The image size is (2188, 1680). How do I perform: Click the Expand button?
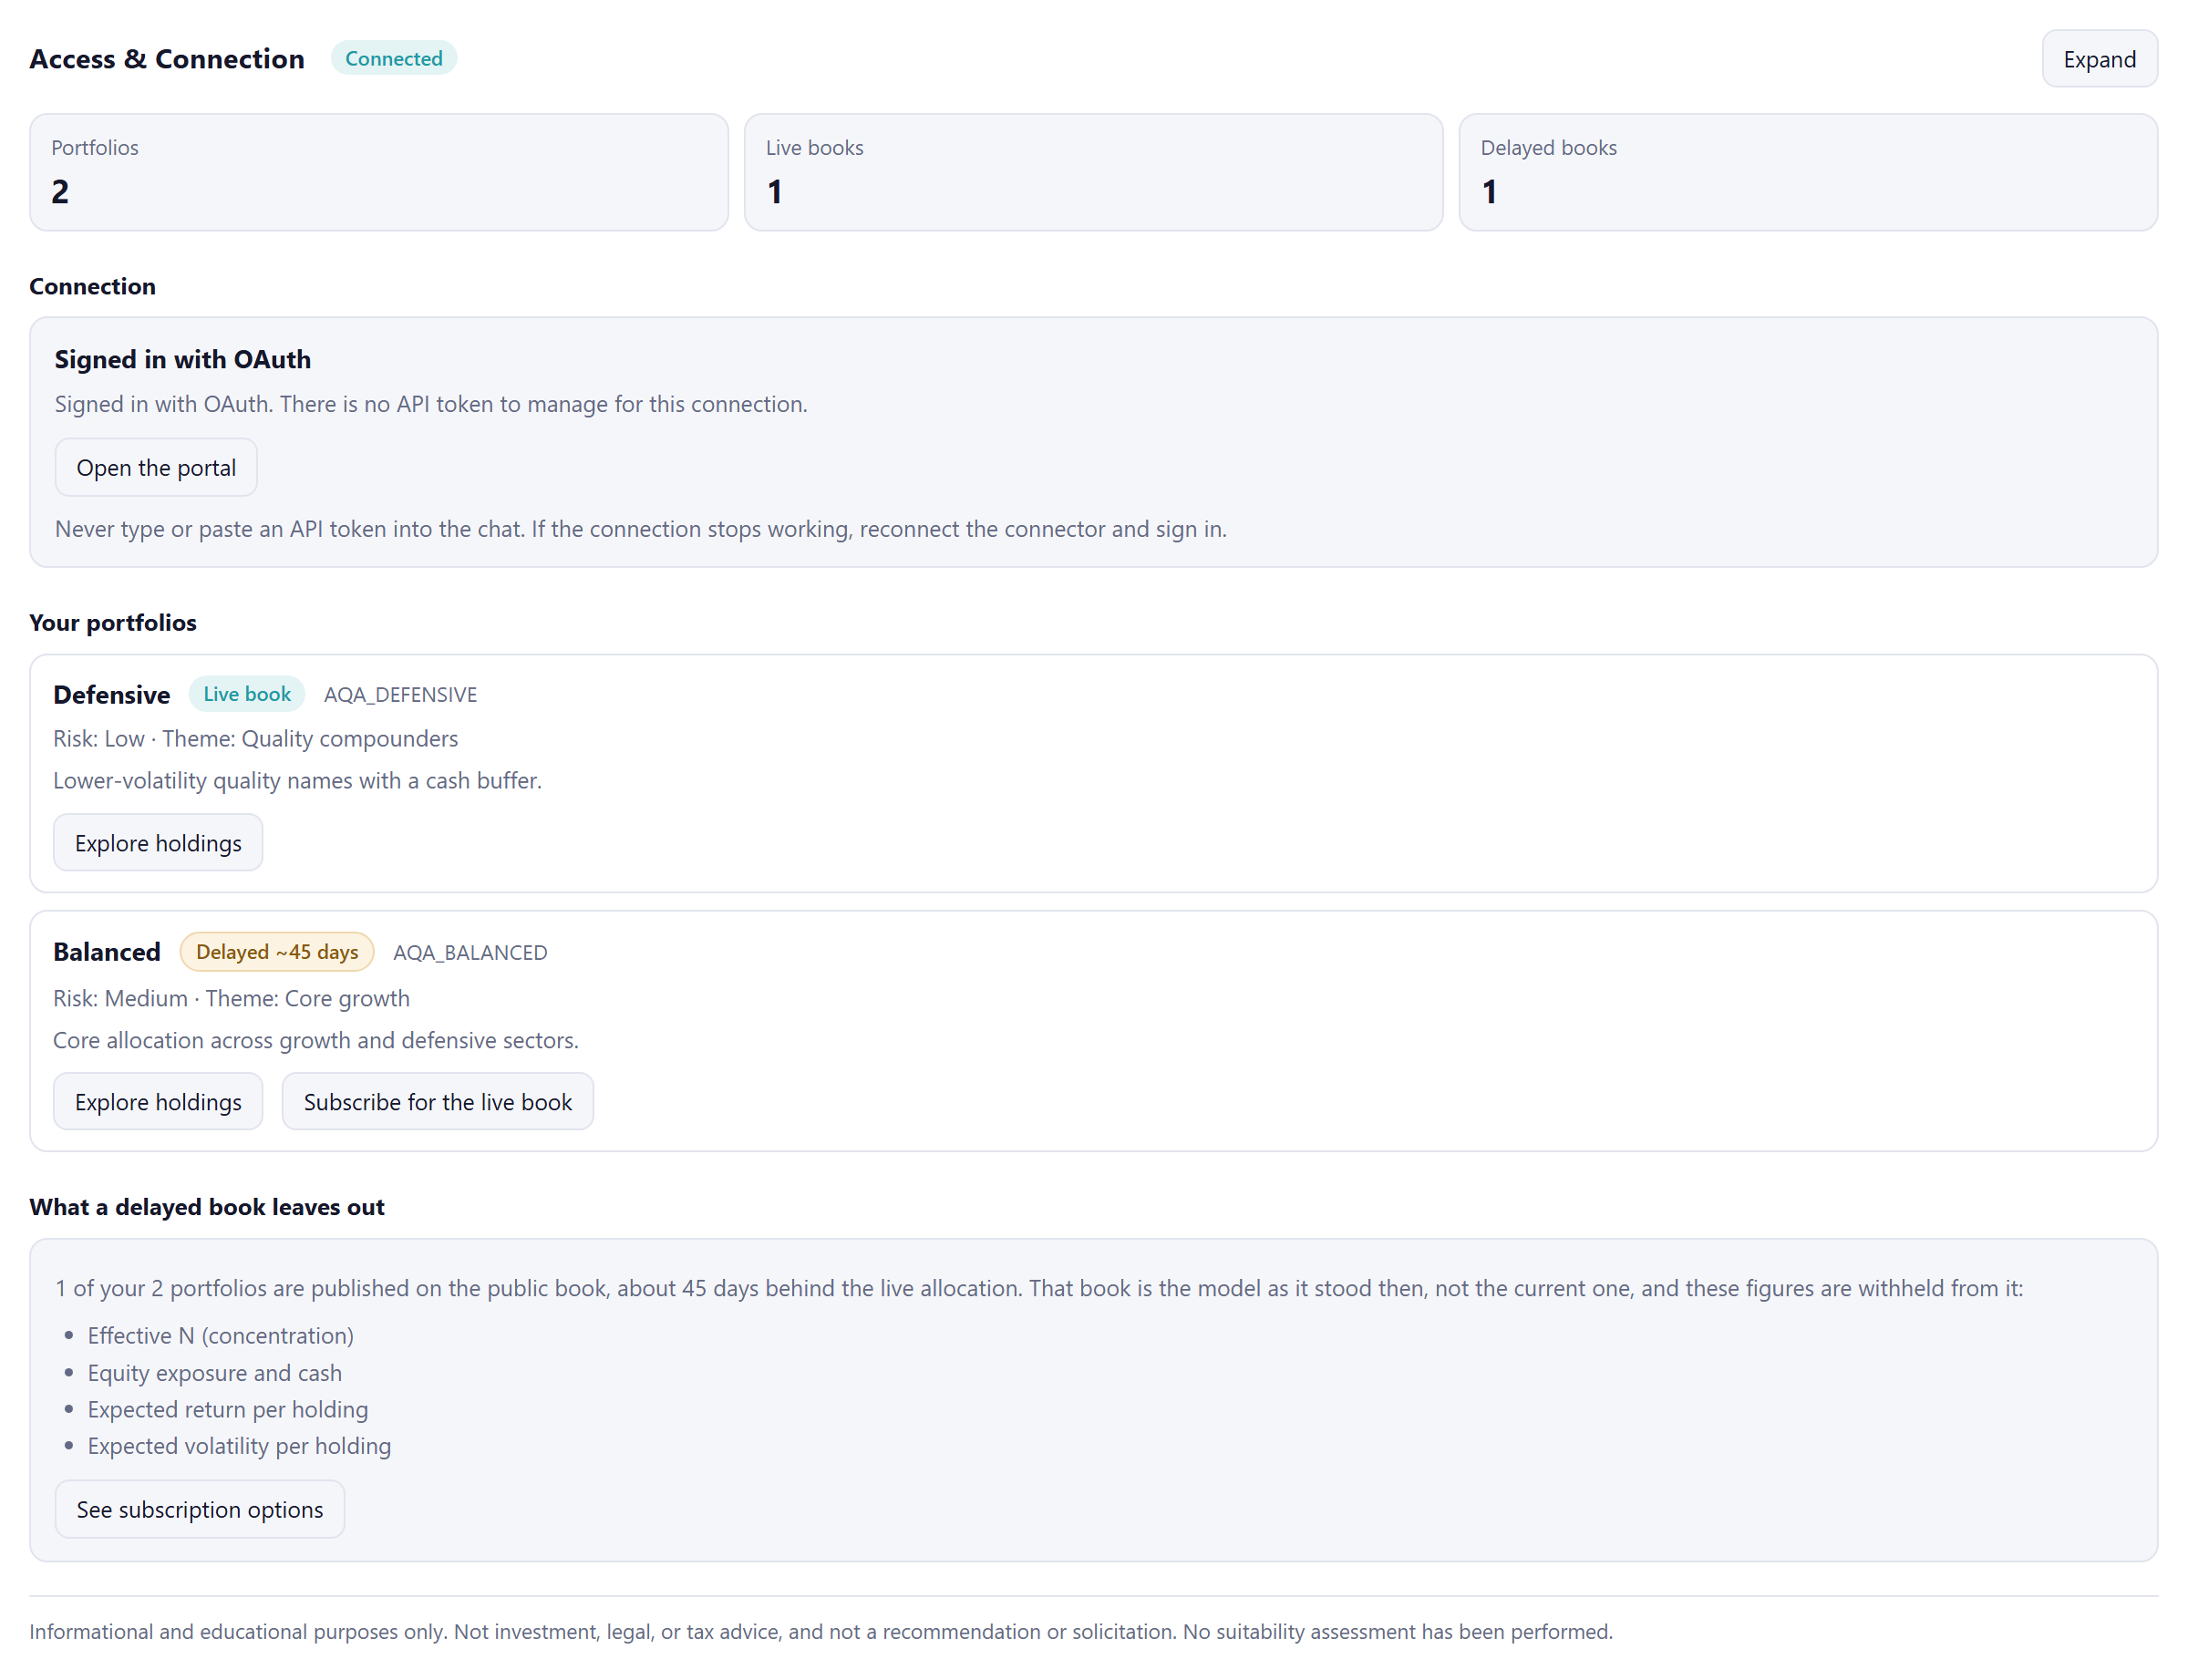[x=2098, y=59]
